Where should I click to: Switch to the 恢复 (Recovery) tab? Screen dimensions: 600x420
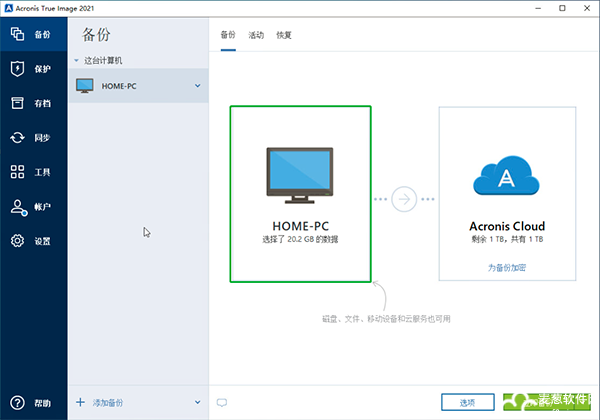pyautogui.click(x=284, y=35)
